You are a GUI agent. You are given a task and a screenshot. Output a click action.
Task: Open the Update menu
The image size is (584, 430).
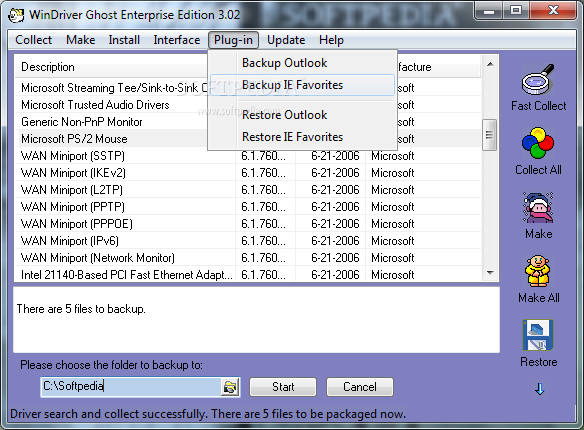[286, 40]
